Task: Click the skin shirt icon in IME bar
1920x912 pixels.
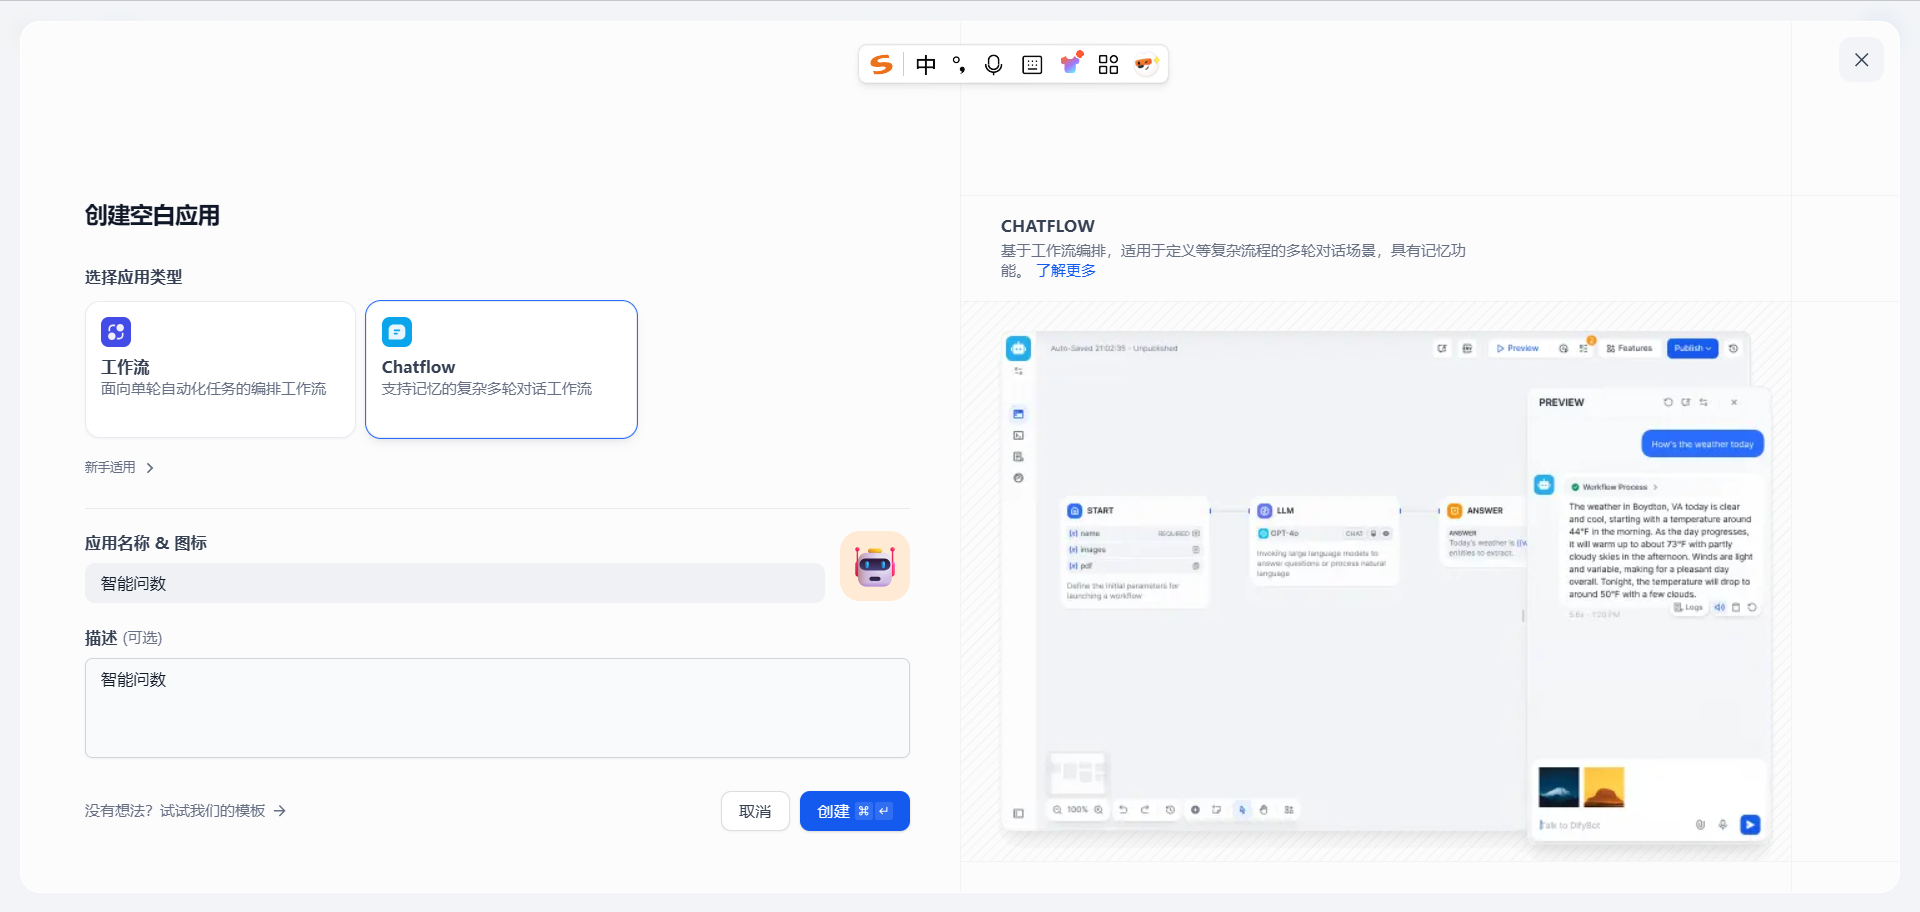Action: pos(1071,65)
